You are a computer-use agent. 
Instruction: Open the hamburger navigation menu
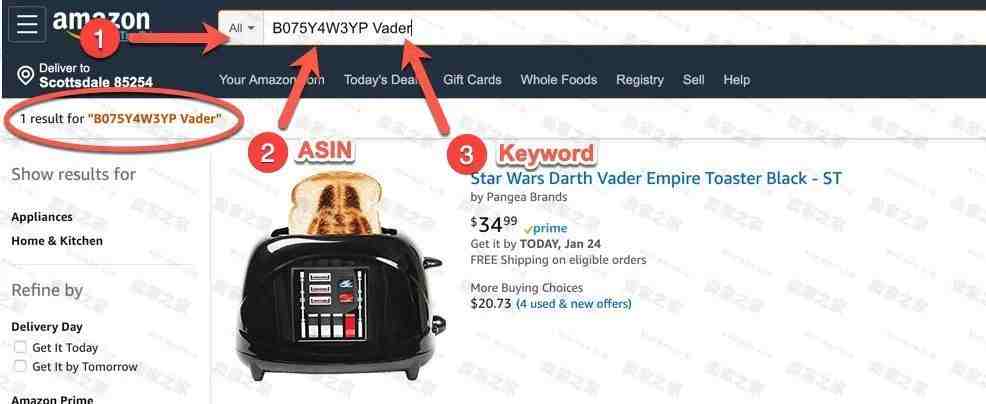(27, 24)
